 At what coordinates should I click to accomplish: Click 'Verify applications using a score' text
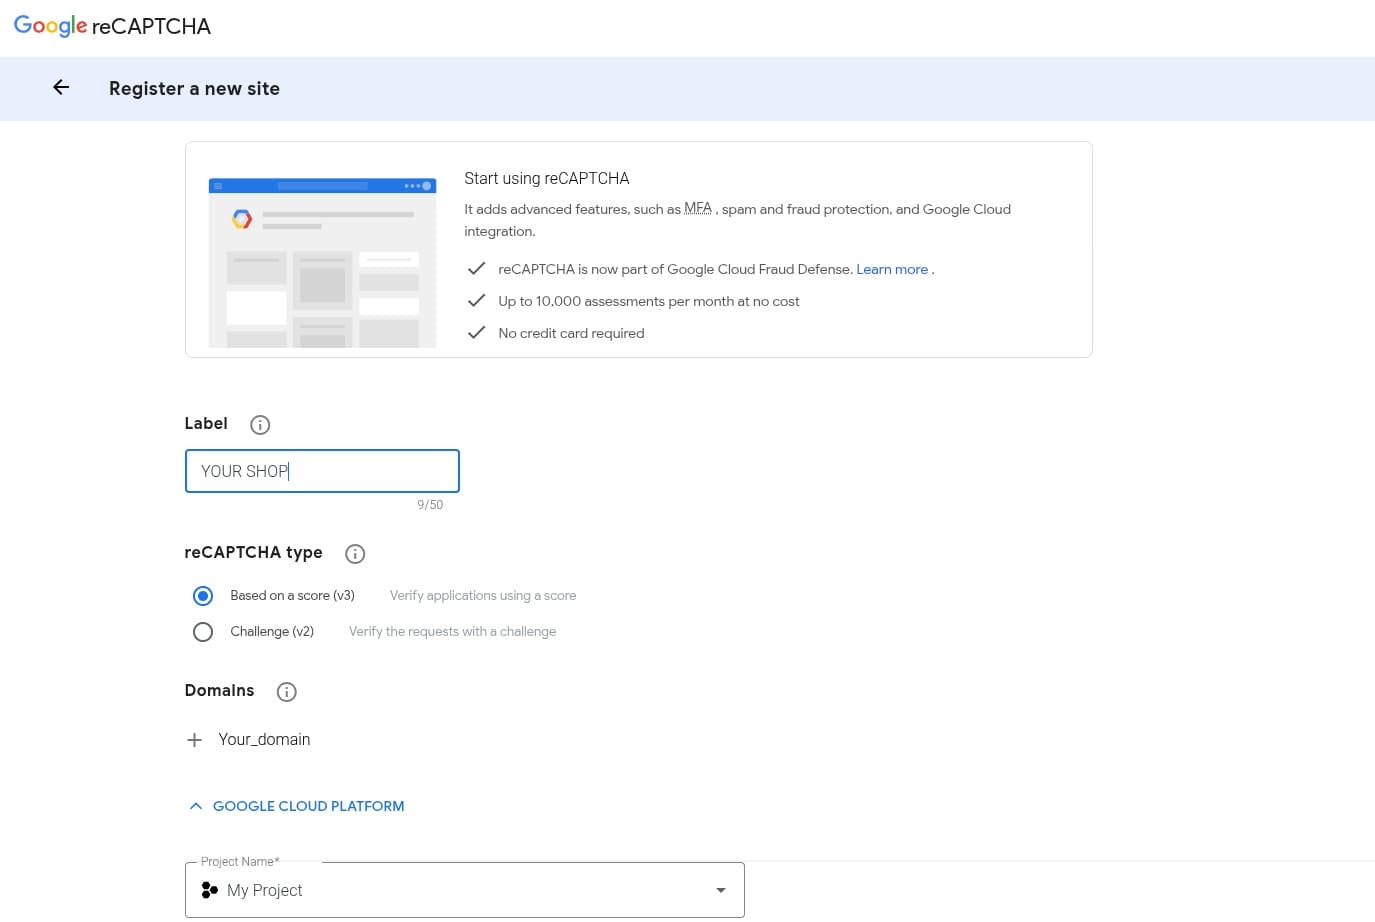483,595
